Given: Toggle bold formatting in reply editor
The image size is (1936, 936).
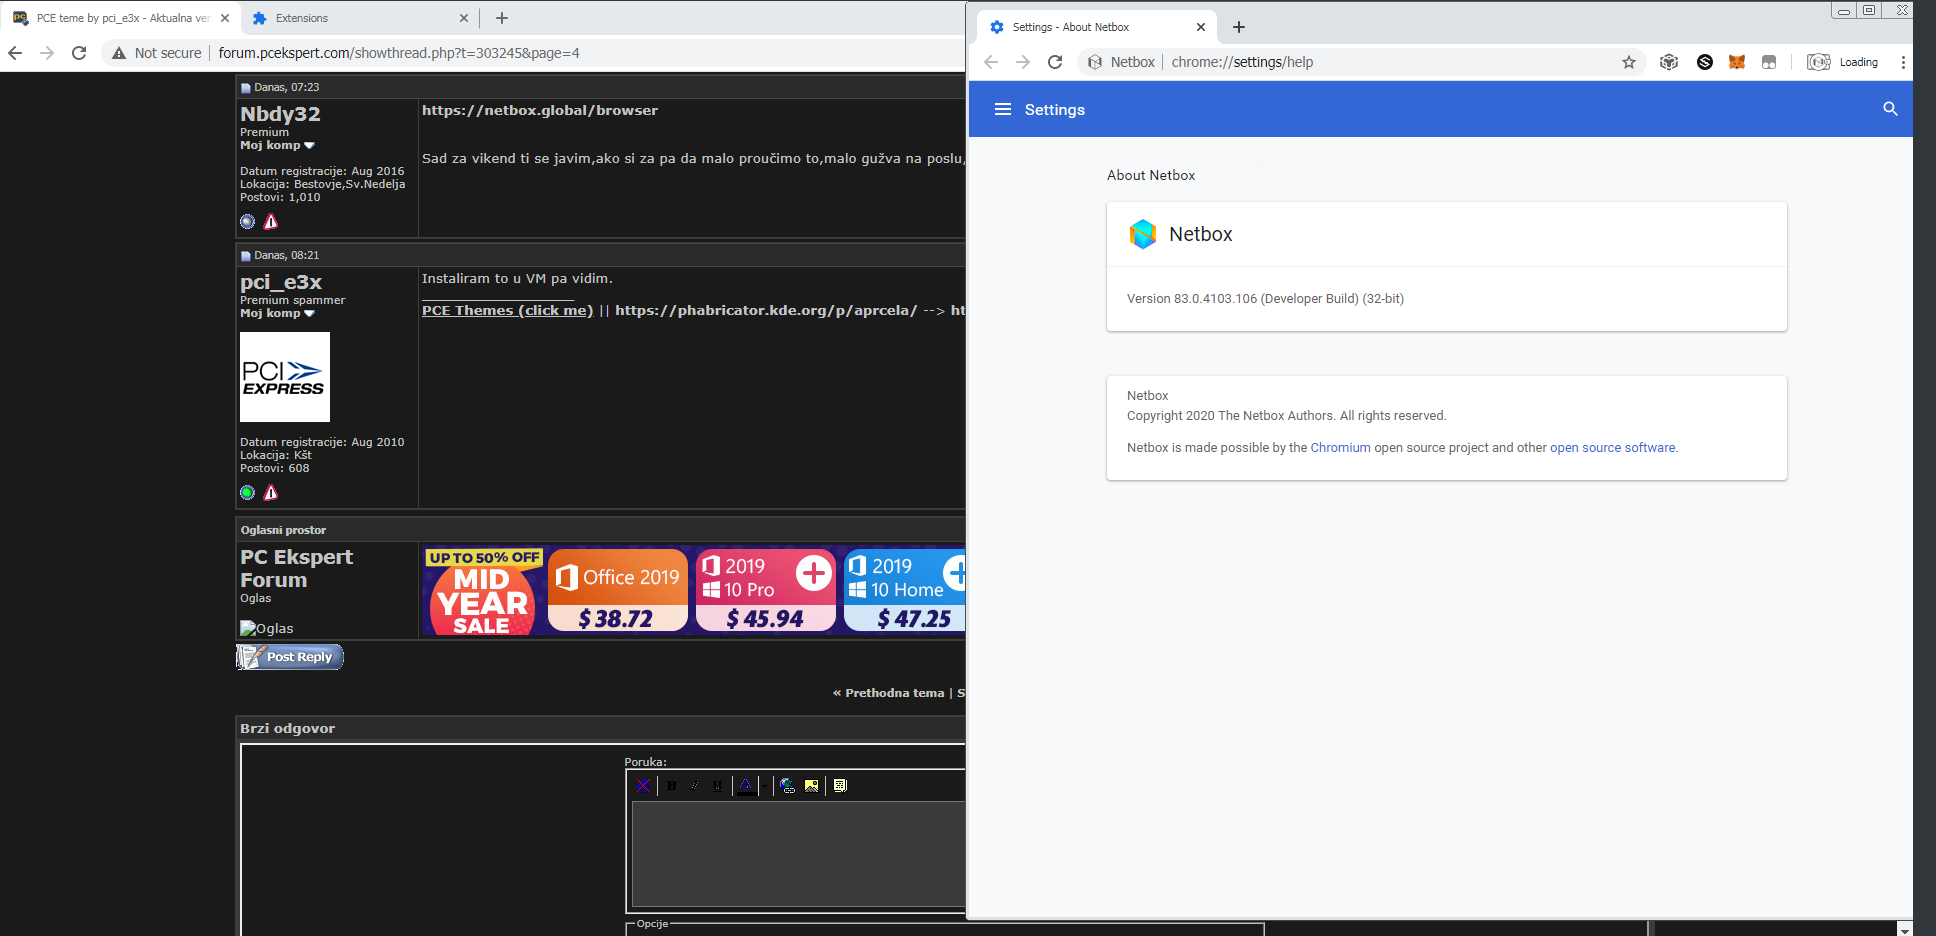Looking at the screenshot, I should [671, 786].
